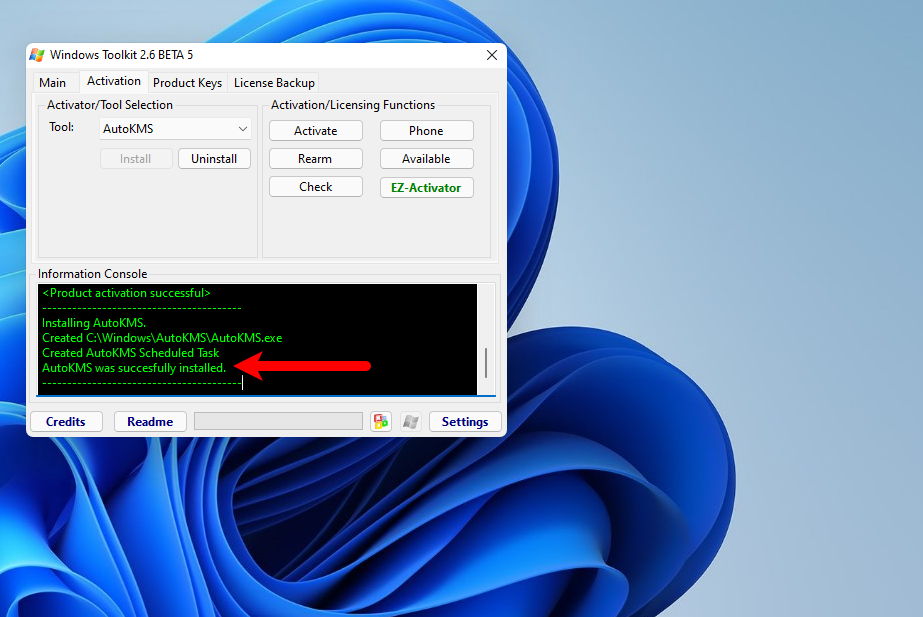
Task: Select the Activation tab
Action: (114, 82)
